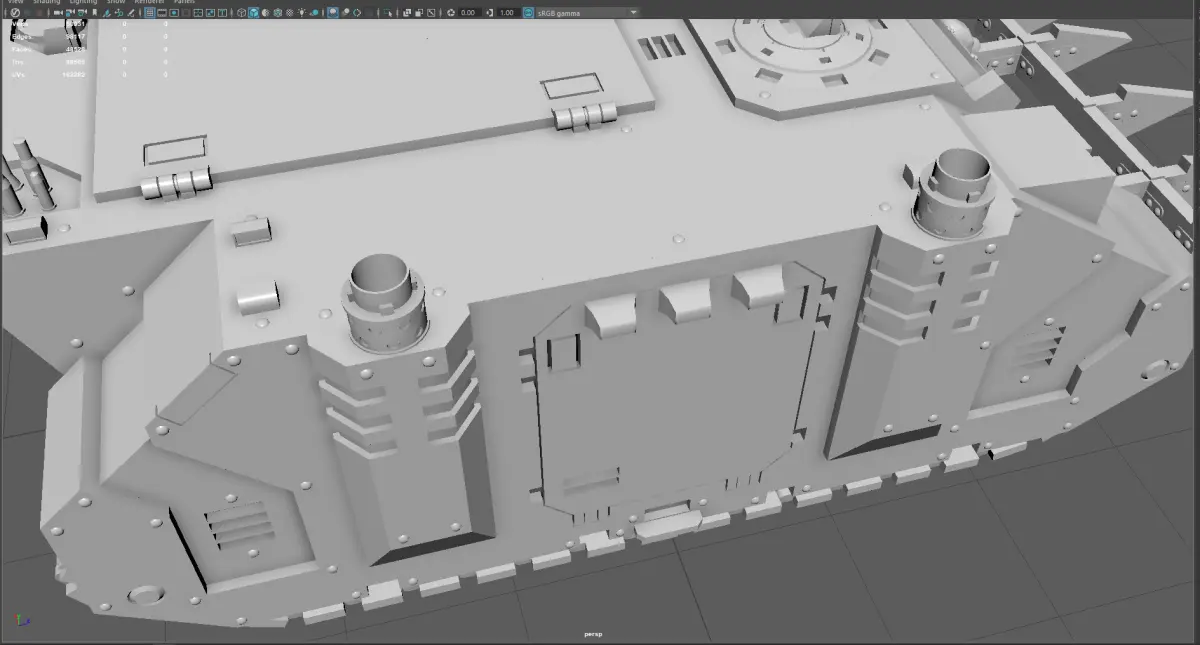Activate the 2D Pan/Zoom icon
1200x645 pixels.
(119, 13)
